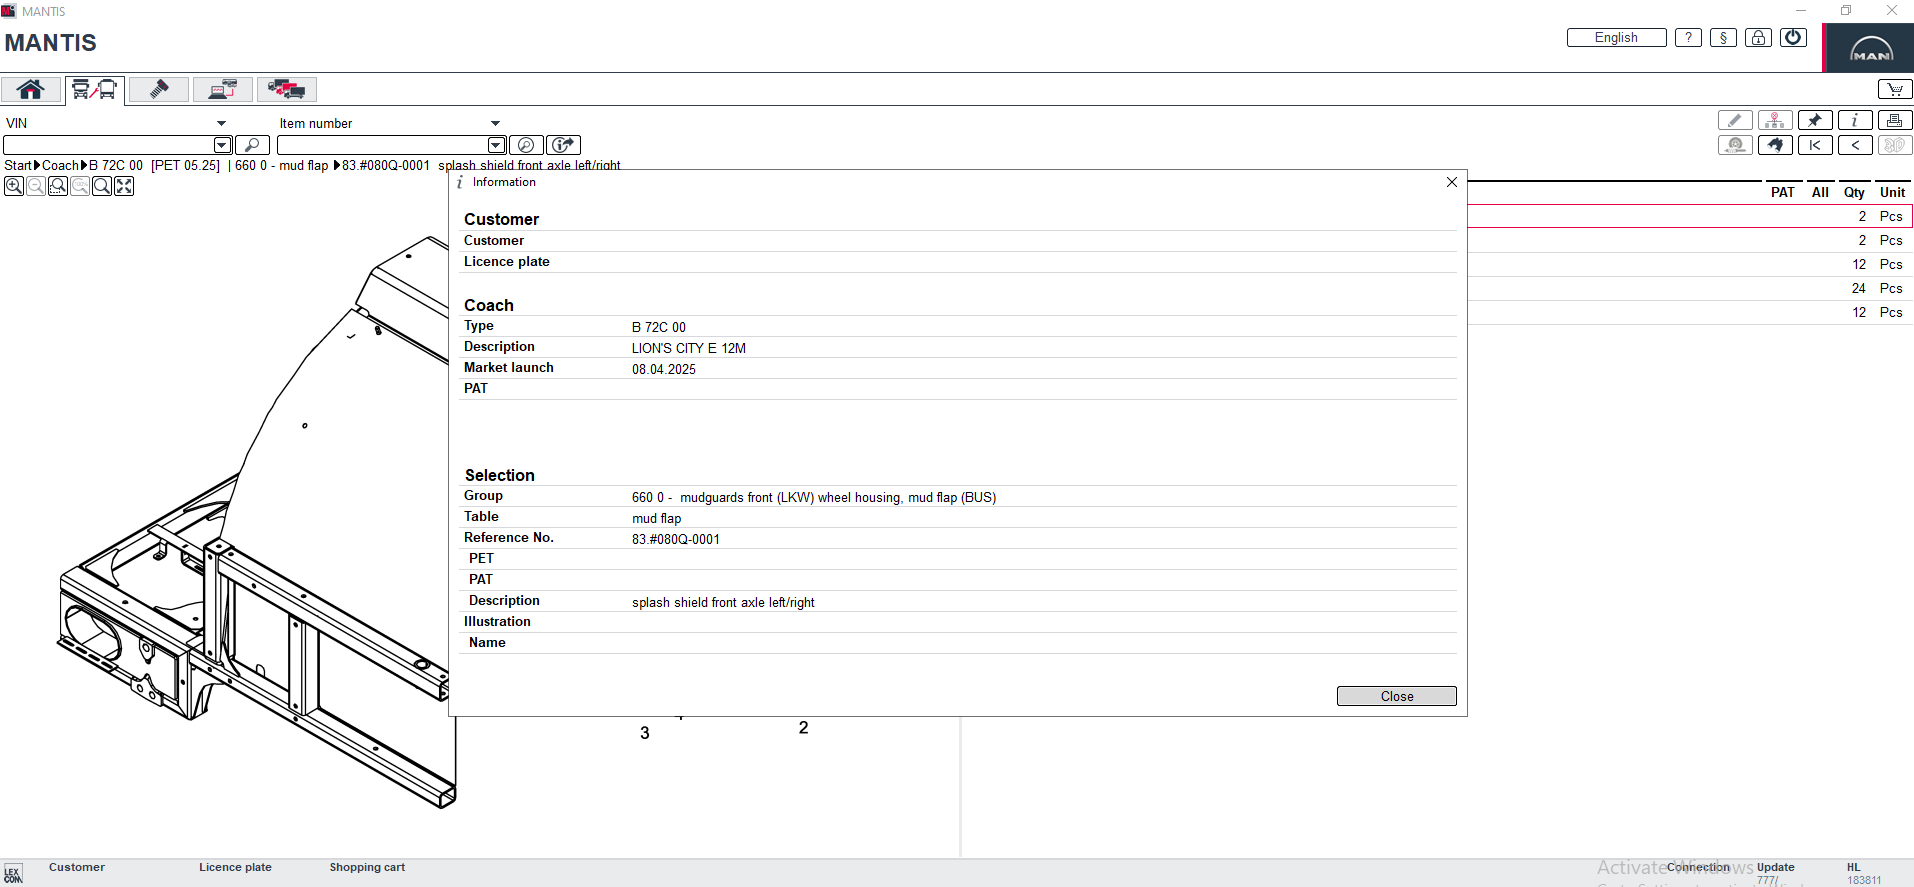Open the Home start tab
1914x887 pixels.
(x=31, y=89)
